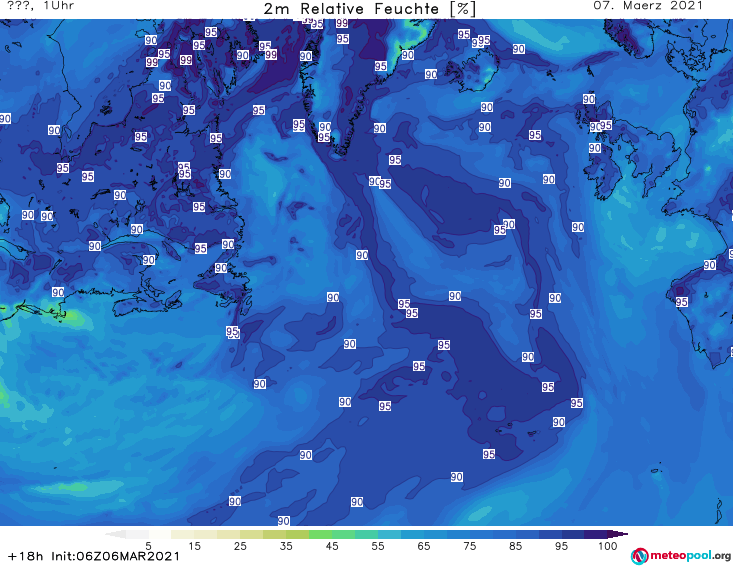Click the 'Init:06Z06MAR2021' model run label
This screenshot has height=566, width=733.
tap(115, 556)
